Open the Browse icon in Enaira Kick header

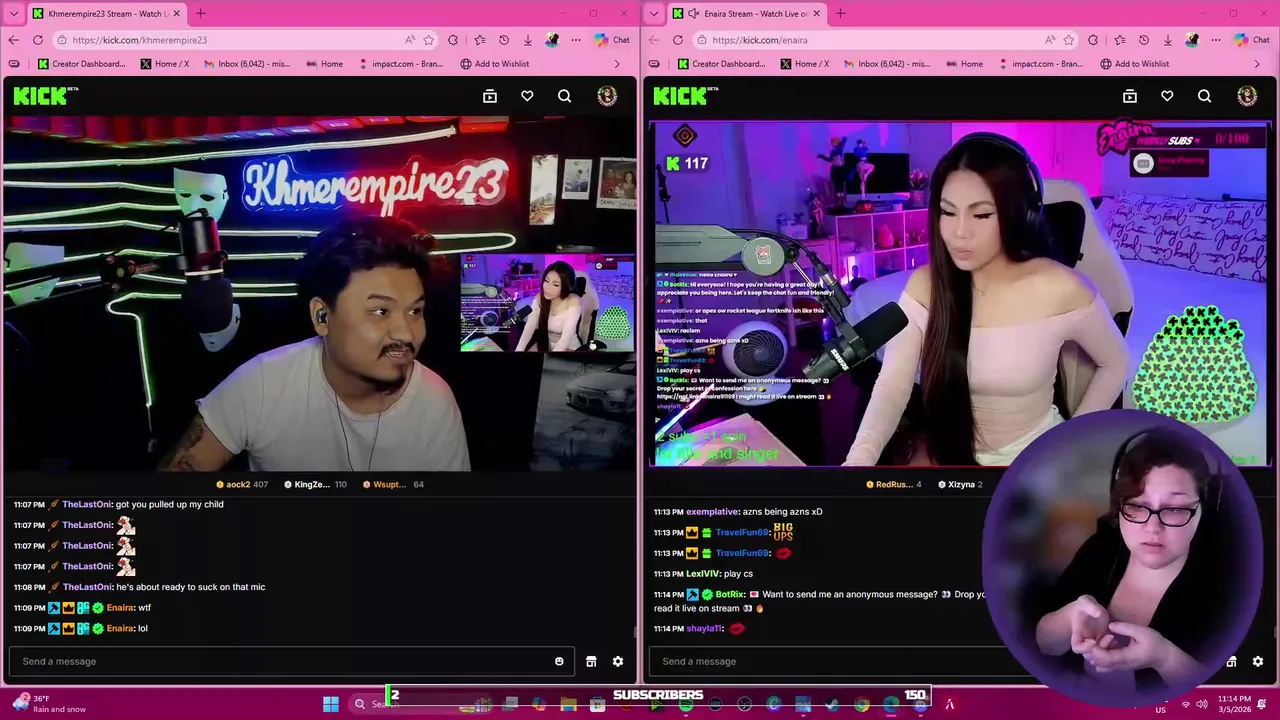tap(1130, 96)
